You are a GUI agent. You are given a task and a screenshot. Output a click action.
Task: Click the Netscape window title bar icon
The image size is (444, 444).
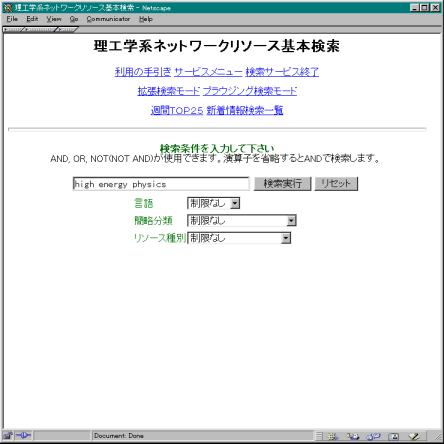[x=8, y=7]
